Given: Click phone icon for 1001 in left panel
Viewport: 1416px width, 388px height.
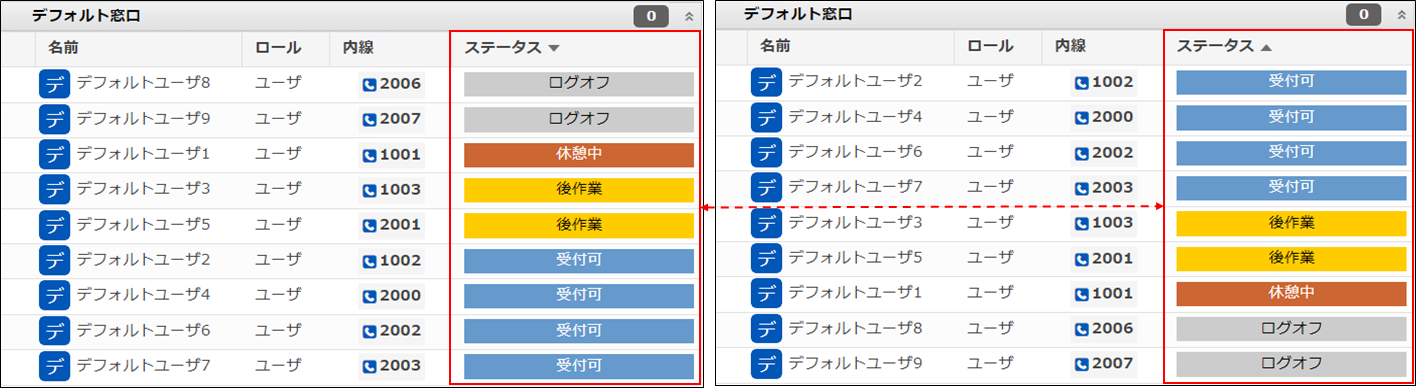Looking at the screenshot, I should click(x=369, y=156).
